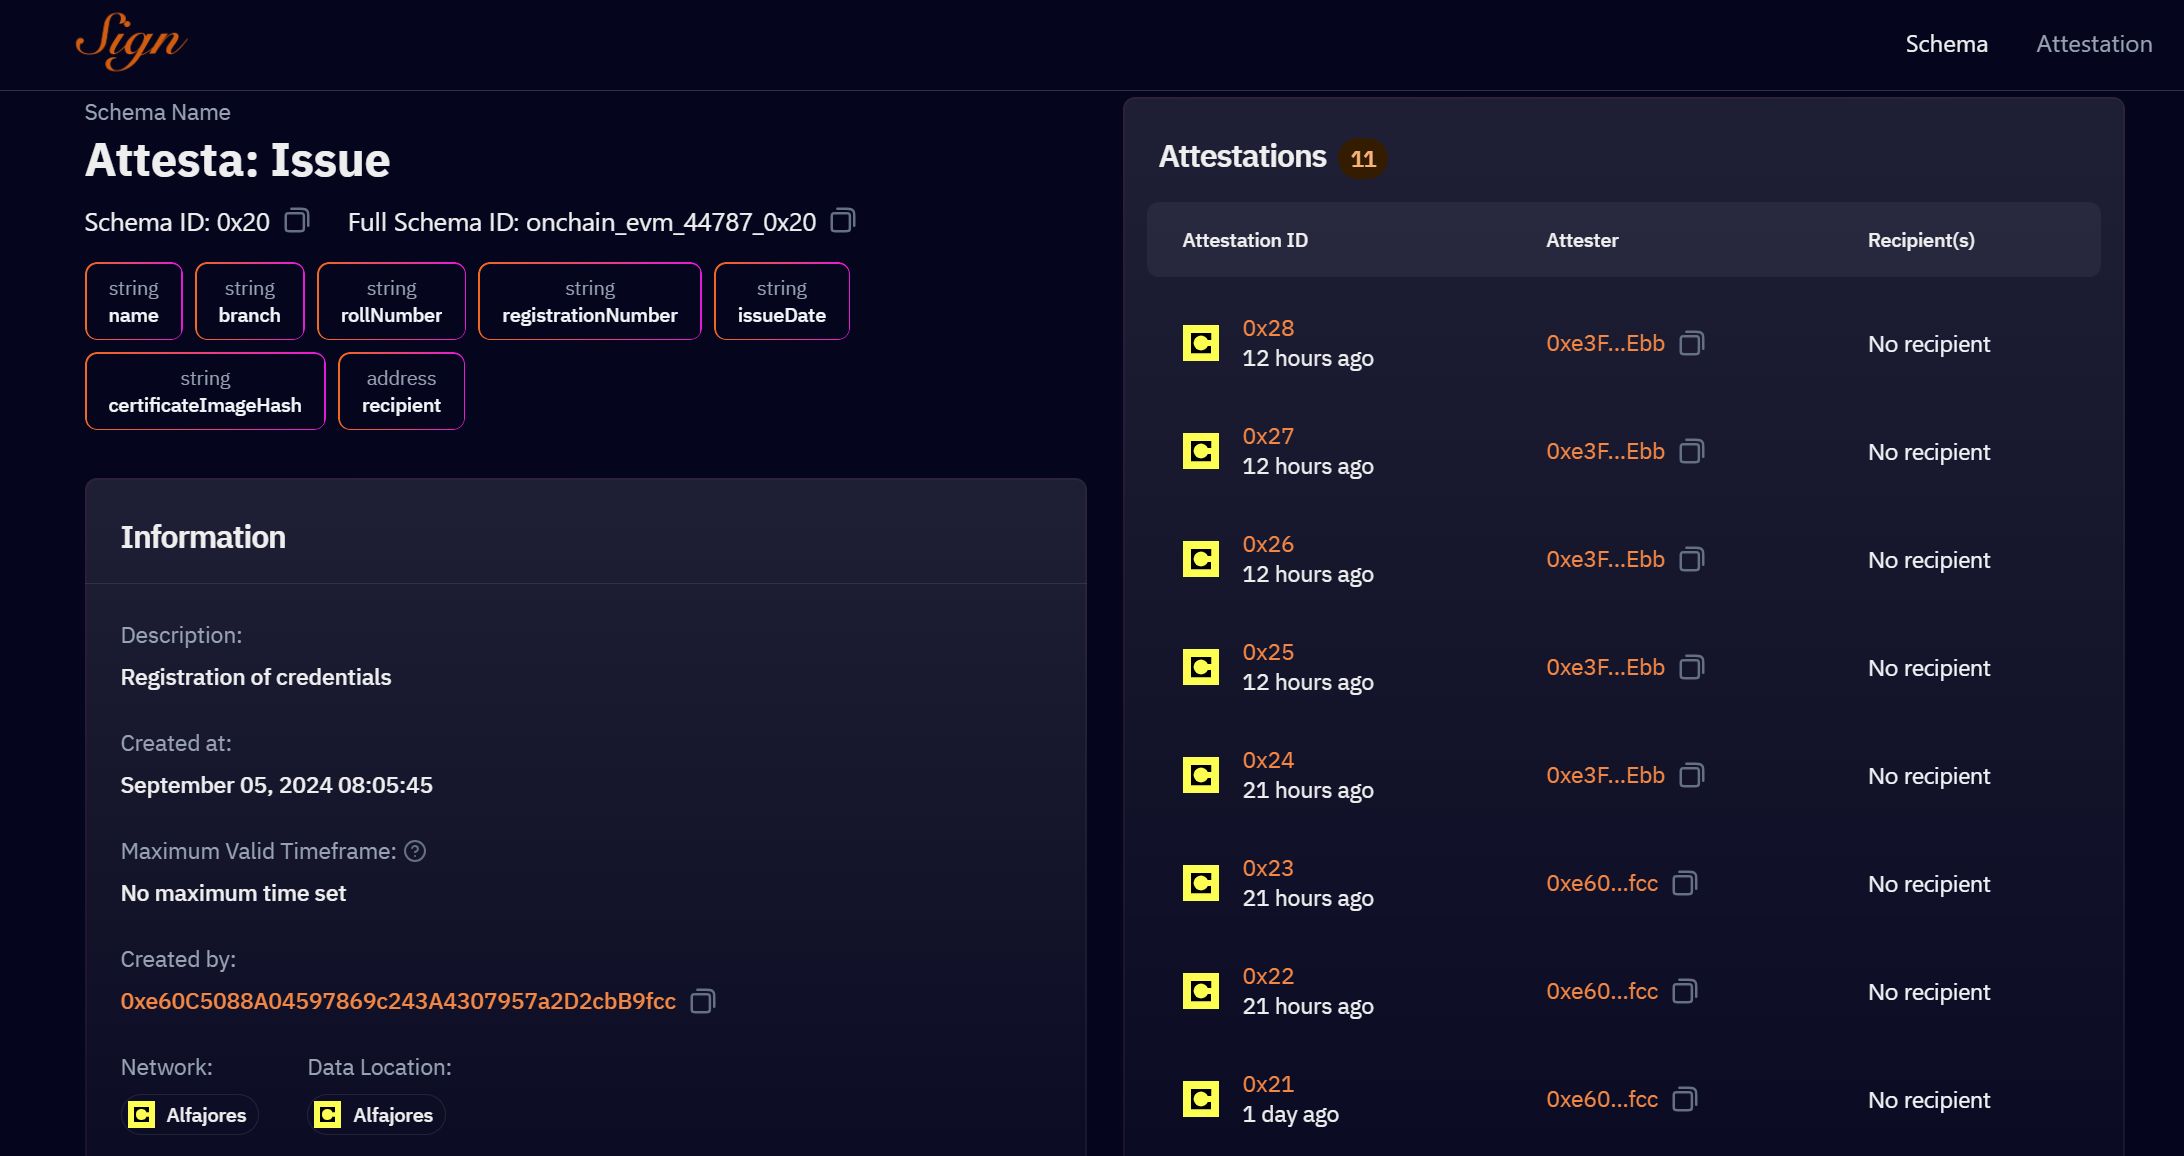
Task: Click the registrationNumber field chip
Action: tap(590, 301)
